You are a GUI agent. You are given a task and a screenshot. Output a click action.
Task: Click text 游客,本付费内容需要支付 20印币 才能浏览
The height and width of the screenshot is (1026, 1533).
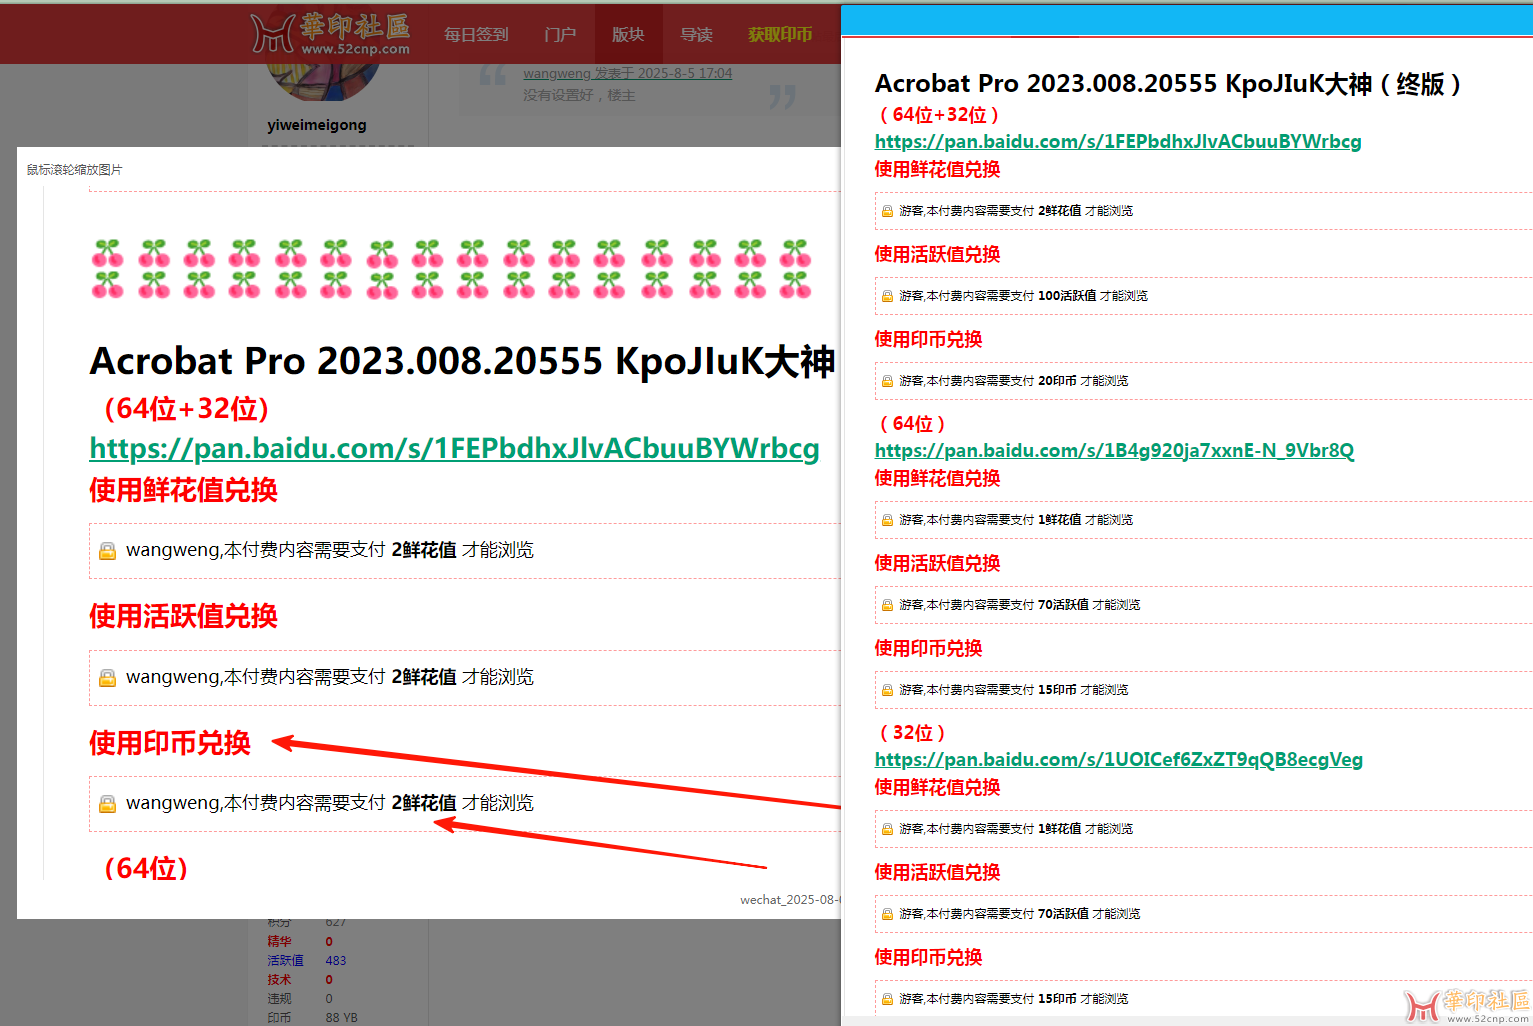tap(1014, 381)
